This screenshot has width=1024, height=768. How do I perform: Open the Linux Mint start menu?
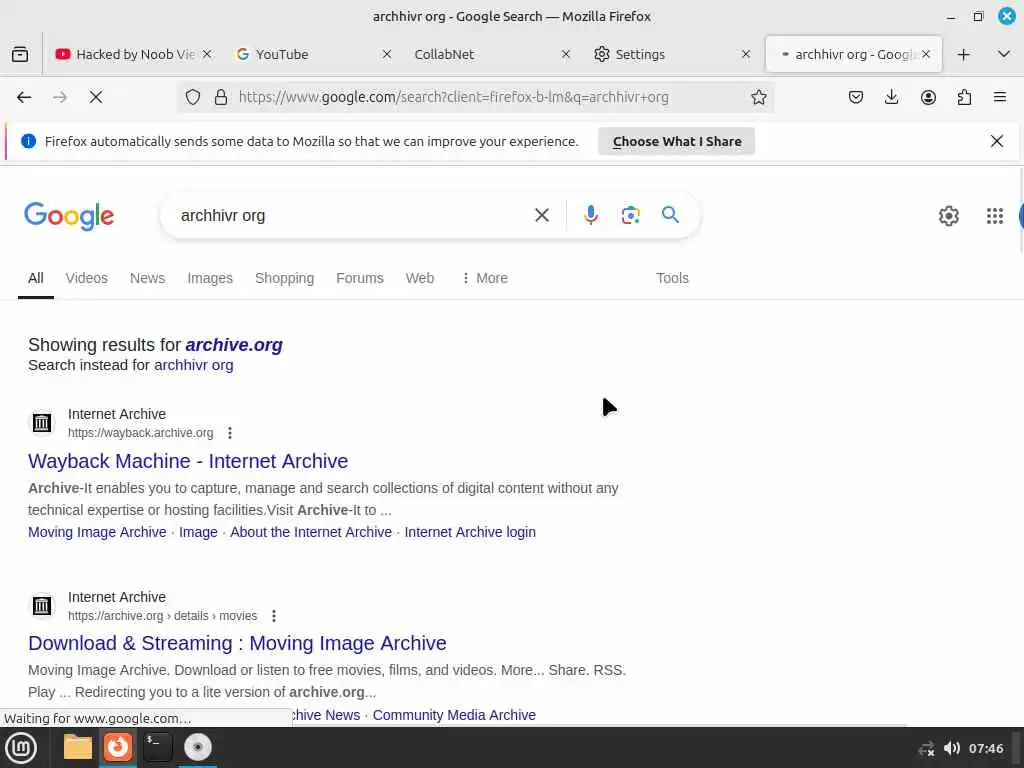tap(21, 748)
